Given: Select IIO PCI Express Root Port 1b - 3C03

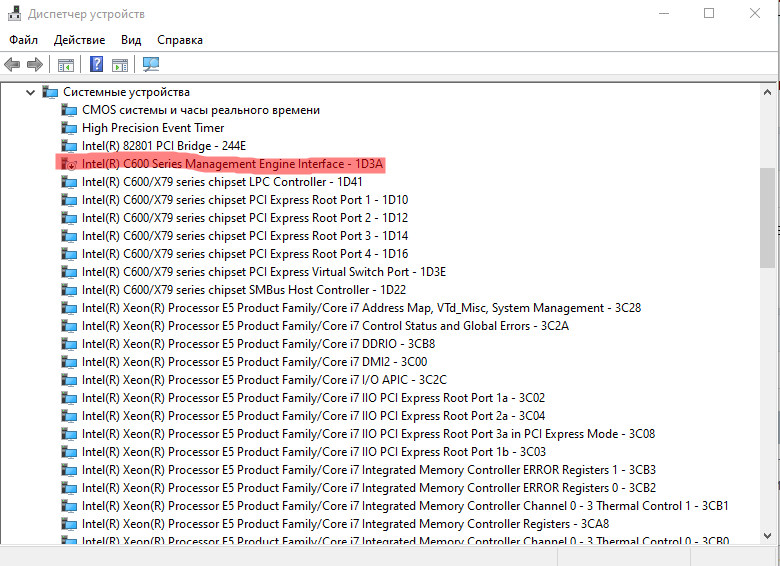Looking at the screenshot, I should coord(314,452).
